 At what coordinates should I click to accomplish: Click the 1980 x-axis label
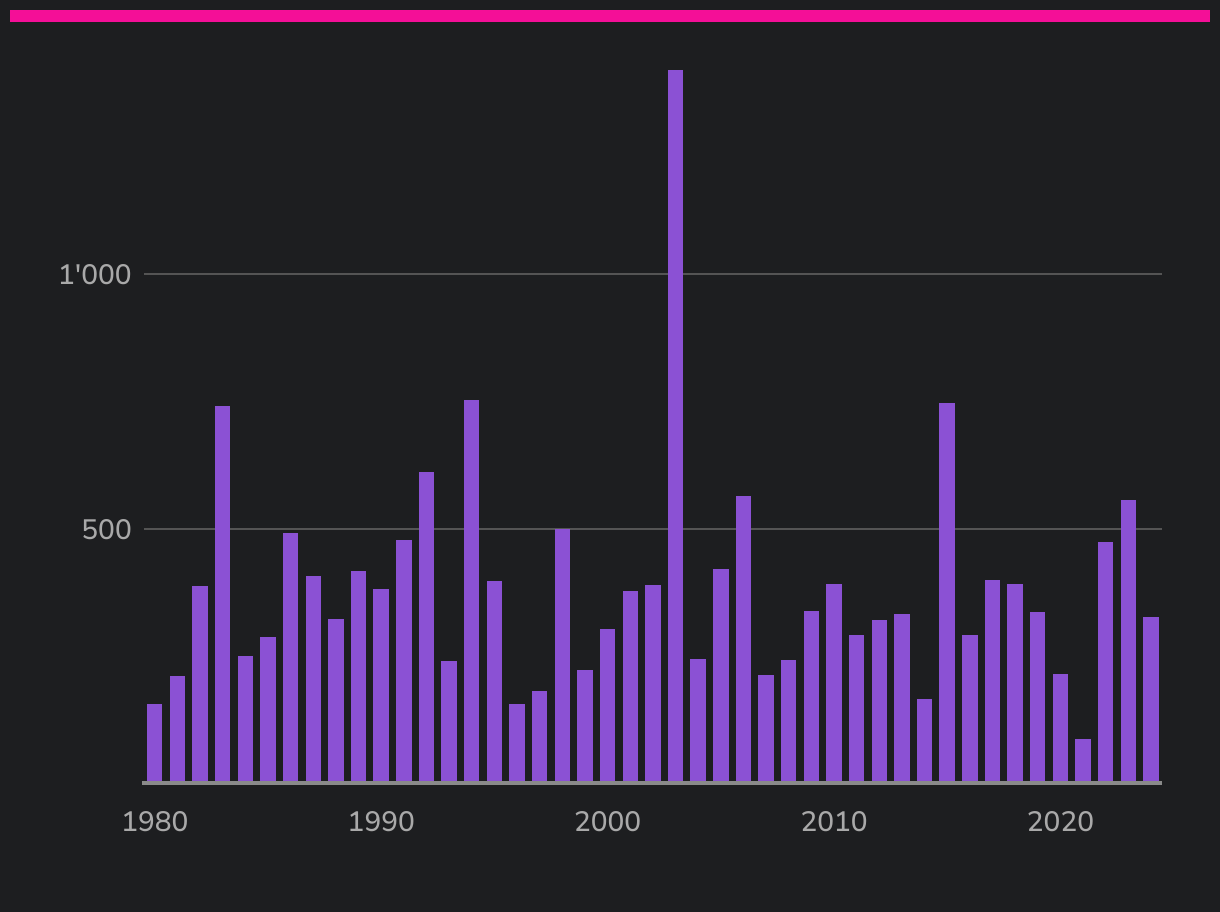155,822
